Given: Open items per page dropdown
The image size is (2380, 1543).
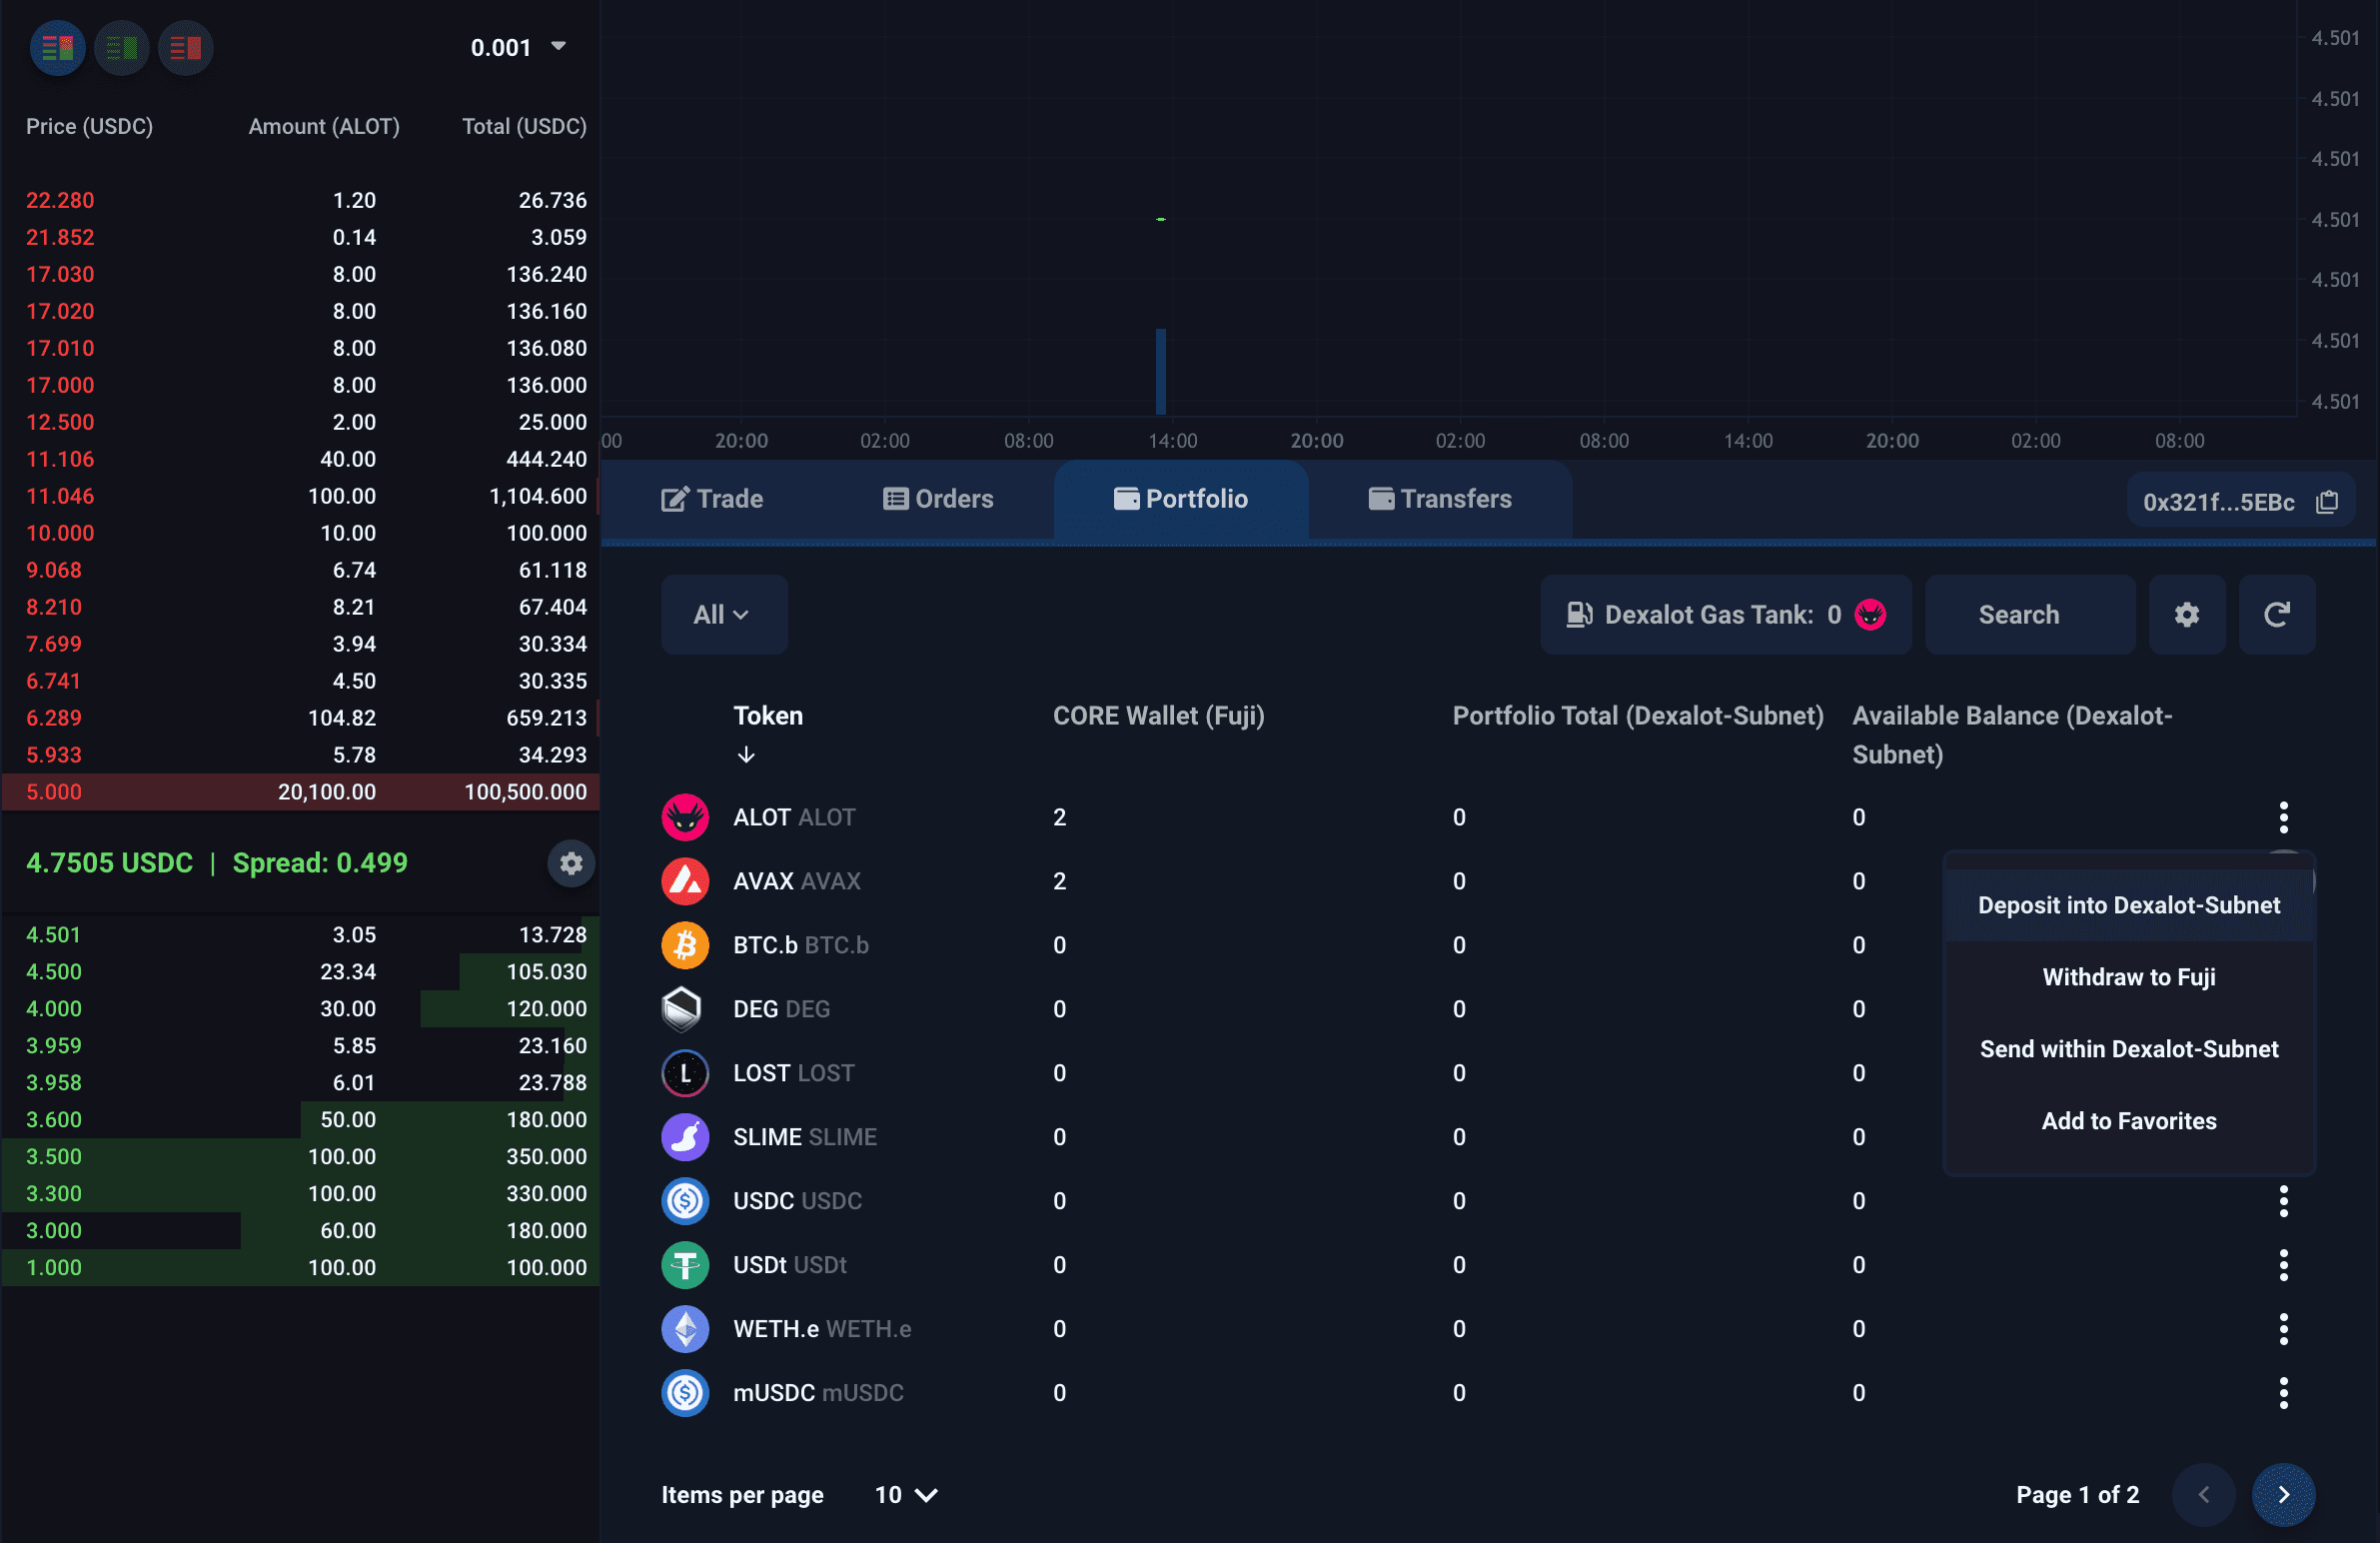Looking at the screenshot, I should [906, 1494].
